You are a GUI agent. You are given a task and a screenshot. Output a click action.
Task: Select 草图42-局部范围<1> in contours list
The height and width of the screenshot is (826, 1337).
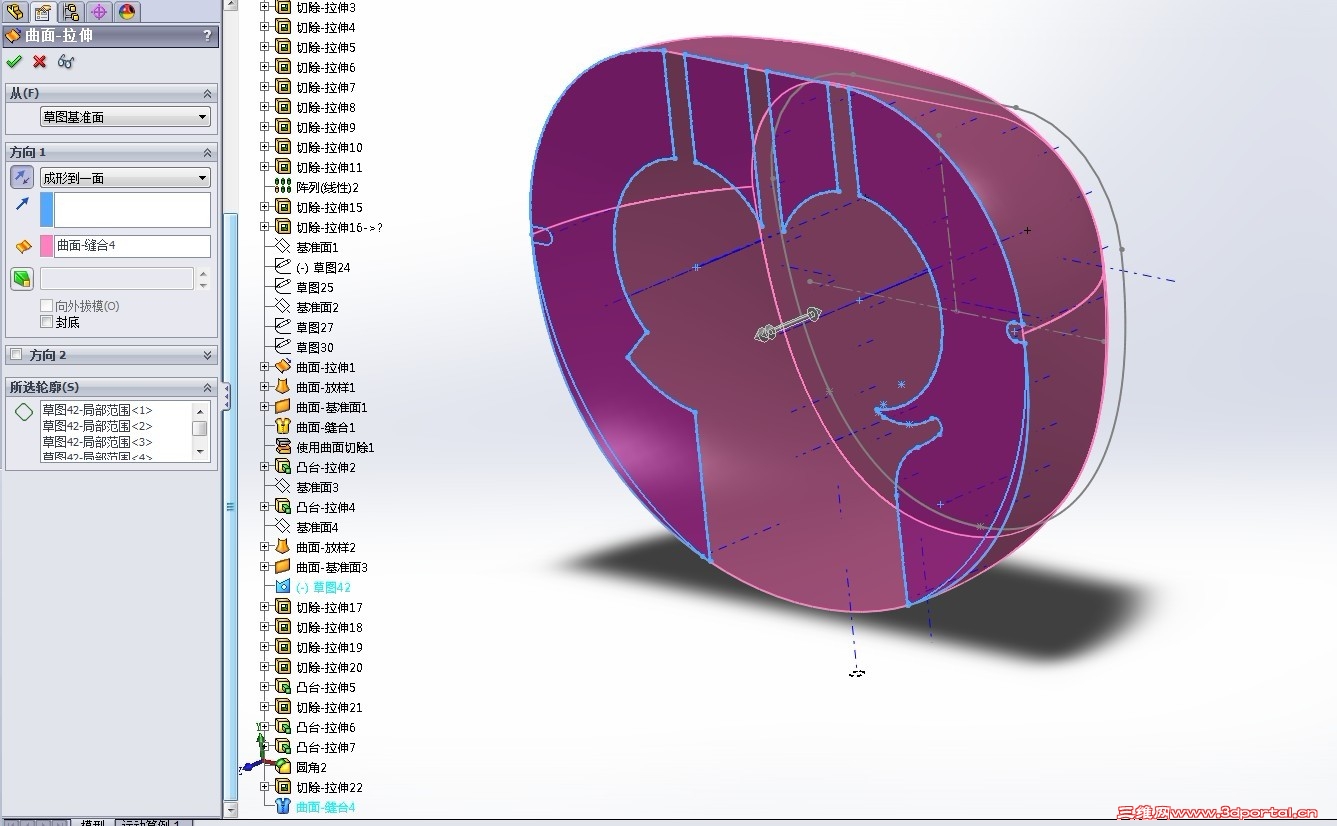(x=97, y=410)
